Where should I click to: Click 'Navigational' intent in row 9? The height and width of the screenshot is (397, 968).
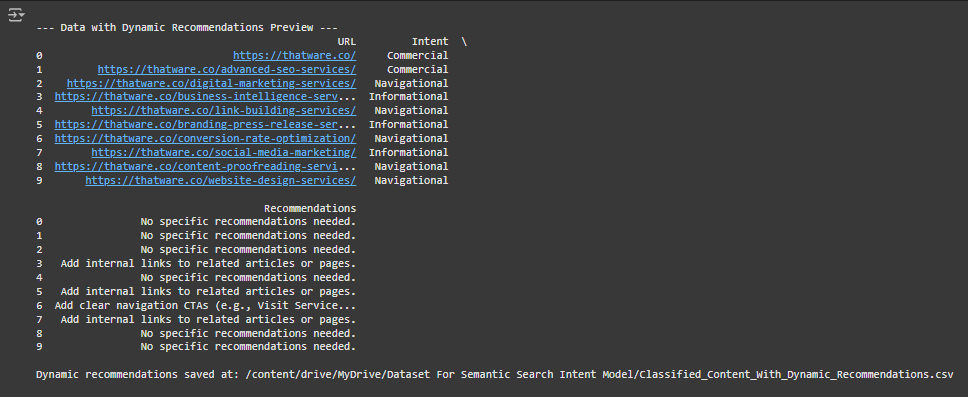(x=411, y=181)
